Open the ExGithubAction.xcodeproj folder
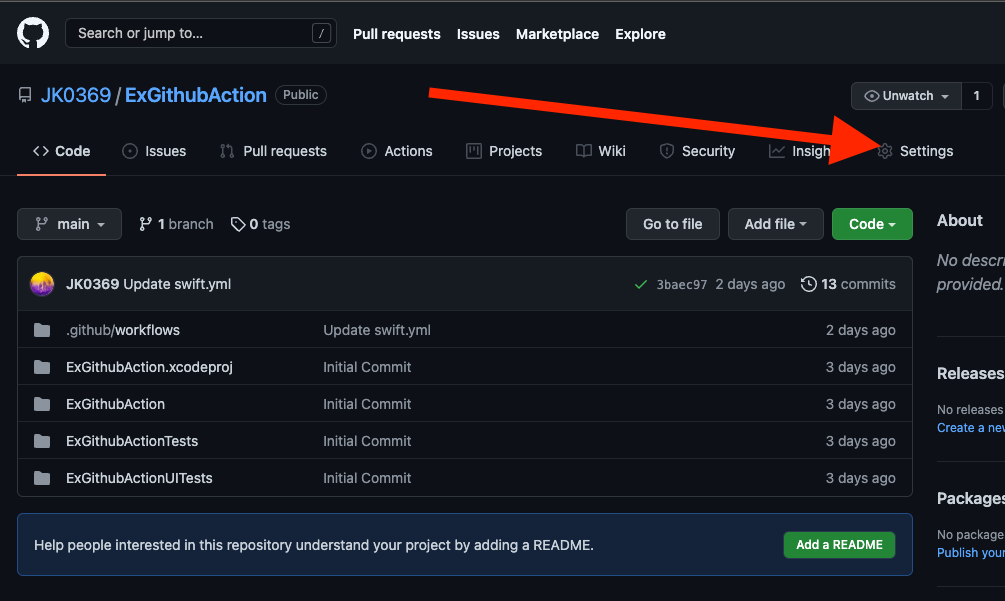The width and height of the screenshot is (1005, 601). coord(149,367)
